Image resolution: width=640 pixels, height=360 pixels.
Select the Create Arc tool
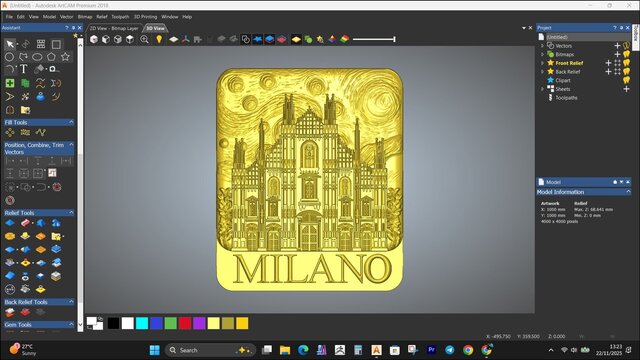pos(9,69)
